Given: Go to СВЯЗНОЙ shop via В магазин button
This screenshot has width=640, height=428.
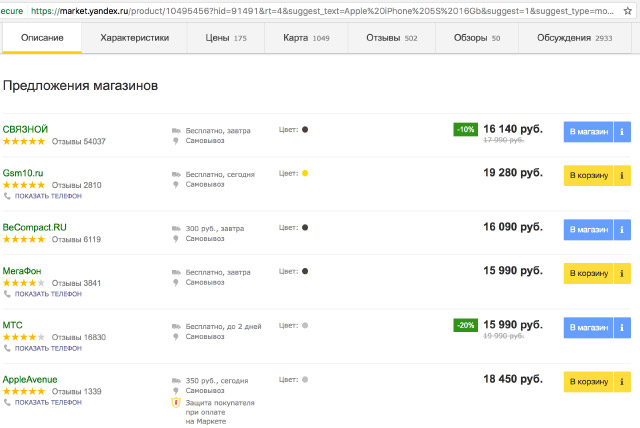Looking at the screenshot, I should pyautogui.click(x=589, y=132).
